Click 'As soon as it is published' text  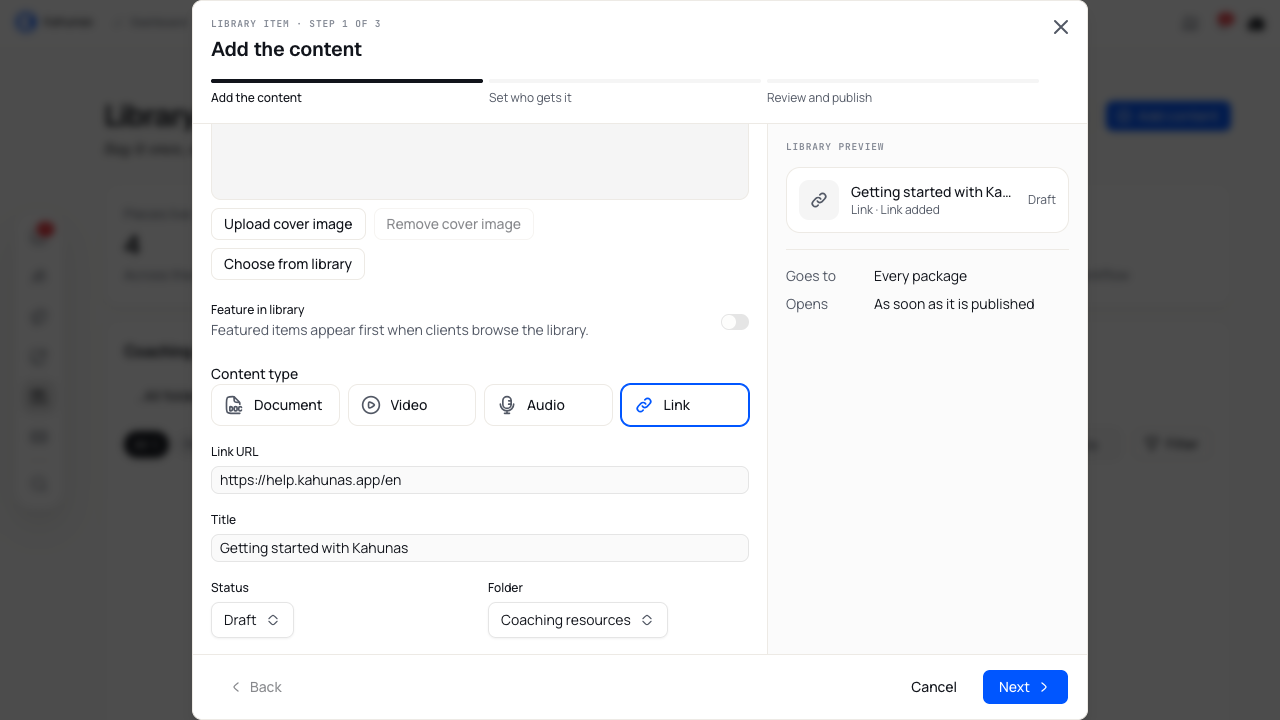coord(954,304)
